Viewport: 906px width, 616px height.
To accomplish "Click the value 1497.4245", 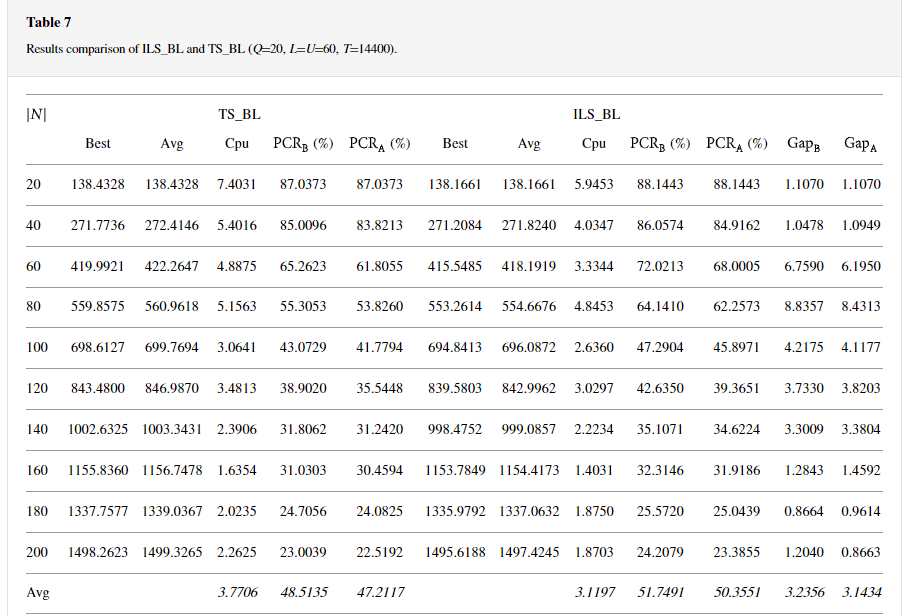I will click(529, 552).
